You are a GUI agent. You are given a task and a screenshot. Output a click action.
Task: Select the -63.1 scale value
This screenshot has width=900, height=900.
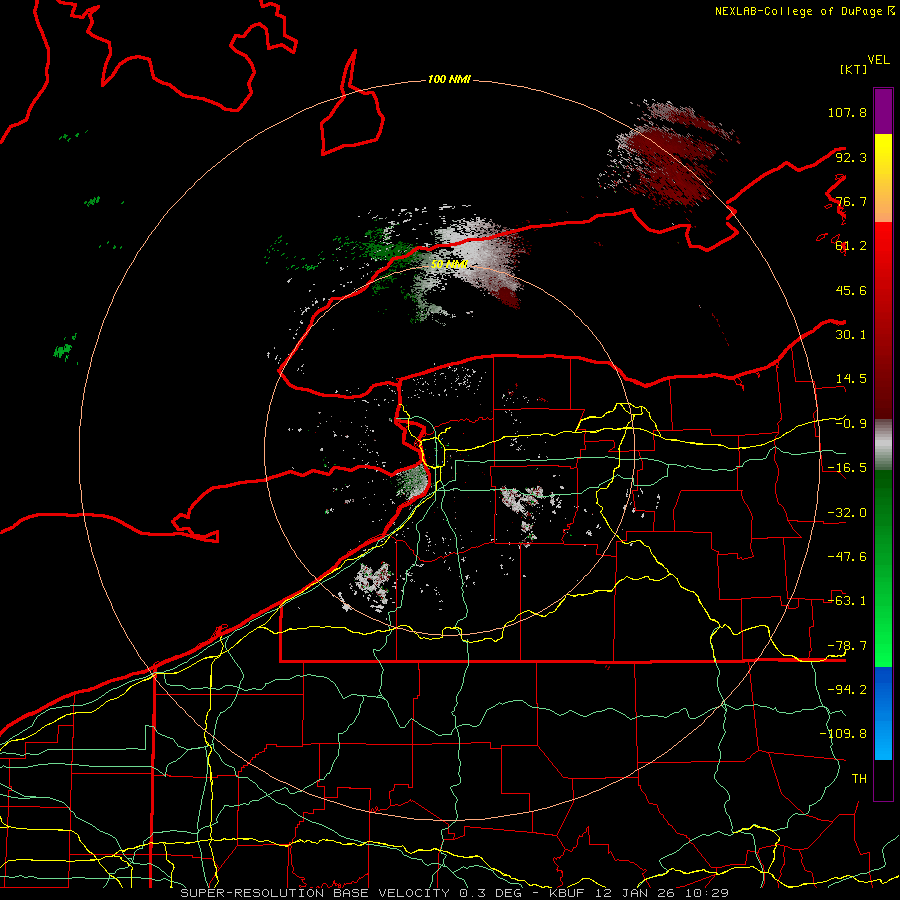[x=847, y=601]
